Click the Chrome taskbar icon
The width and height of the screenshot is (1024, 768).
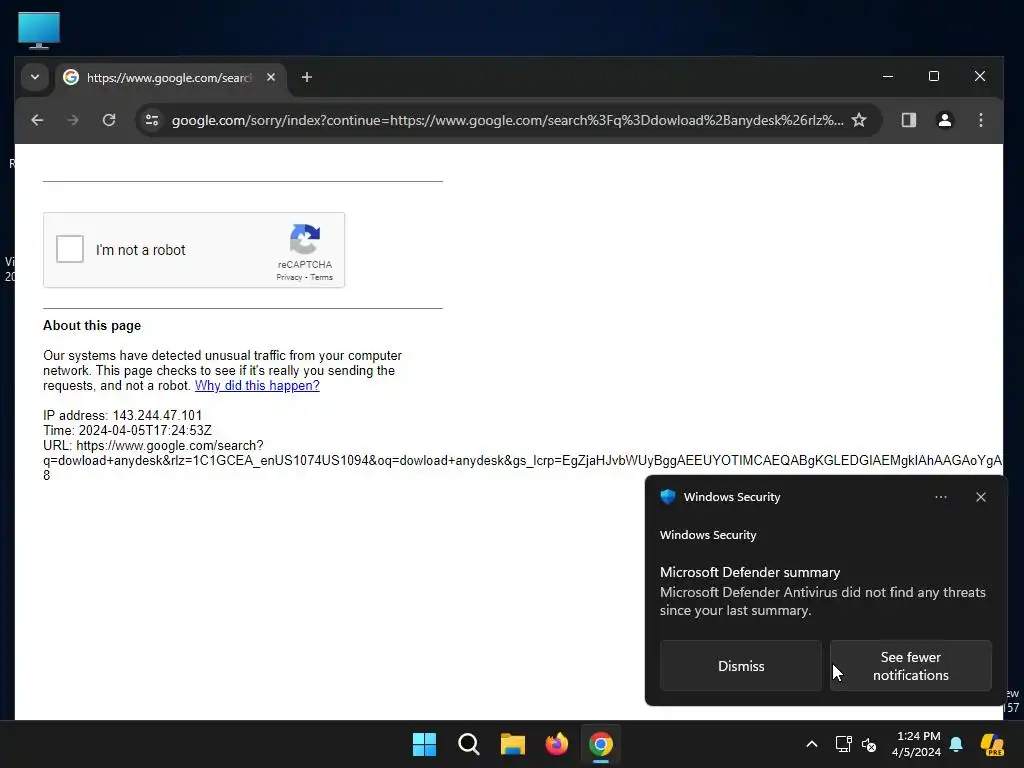601,744
